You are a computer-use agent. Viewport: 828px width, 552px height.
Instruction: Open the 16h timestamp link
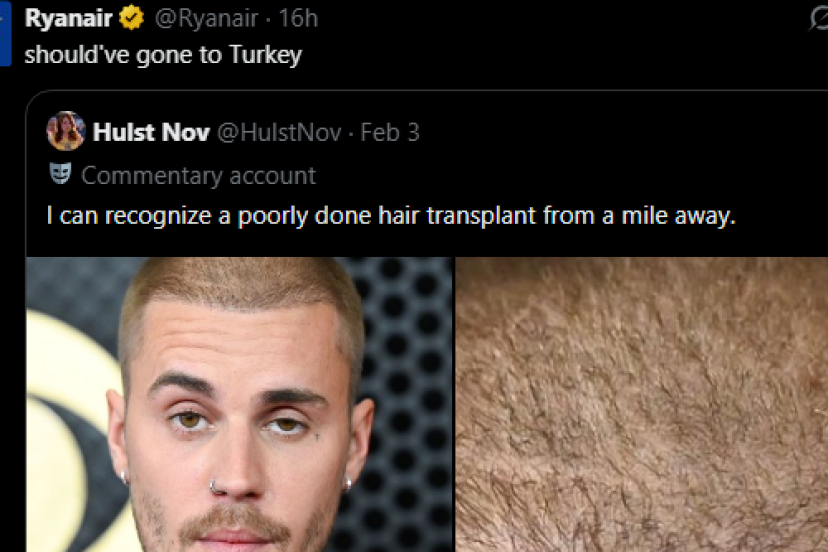(297, 18)
